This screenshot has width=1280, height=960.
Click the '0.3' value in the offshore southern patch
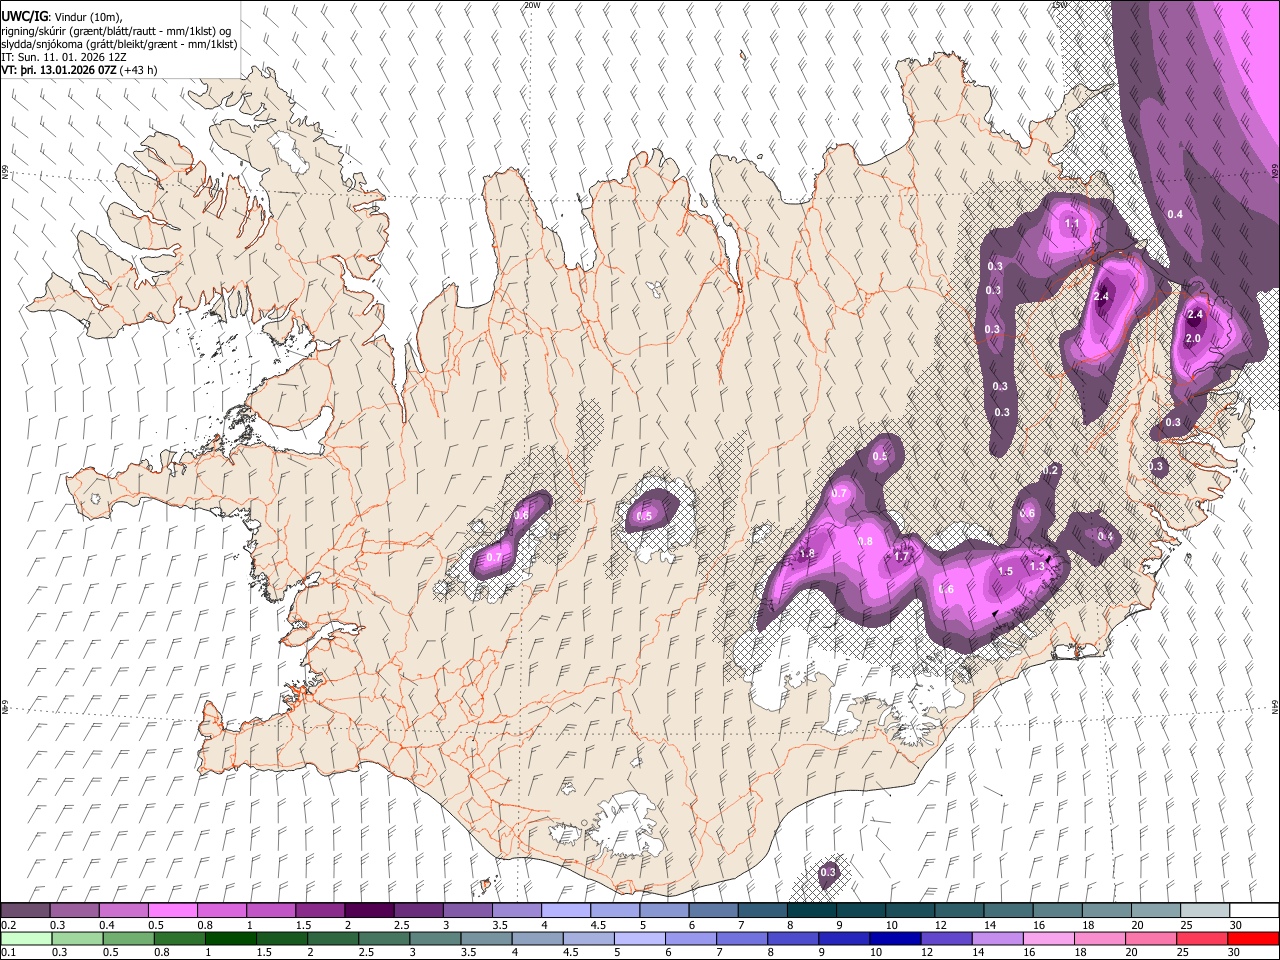coord(828,873)
